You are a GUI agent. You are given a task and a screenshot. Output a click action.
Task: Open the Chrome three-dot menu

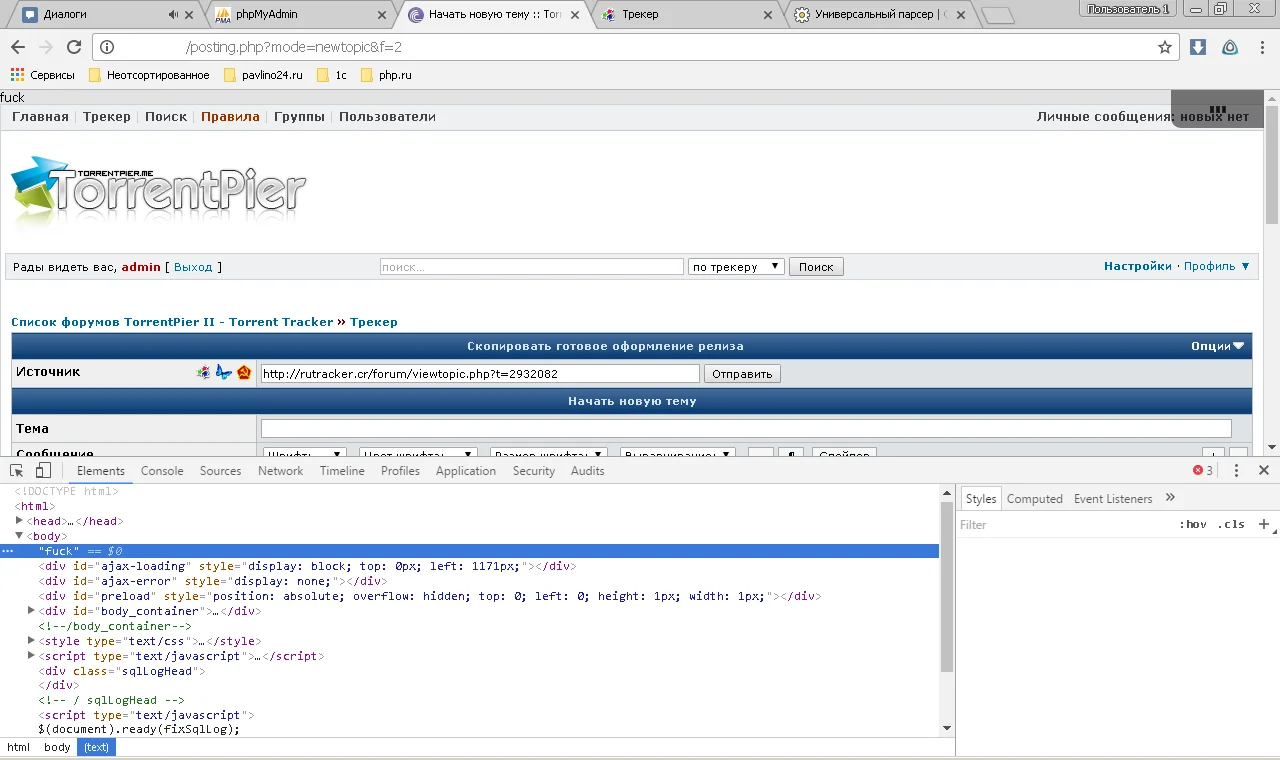point(1260,47)
